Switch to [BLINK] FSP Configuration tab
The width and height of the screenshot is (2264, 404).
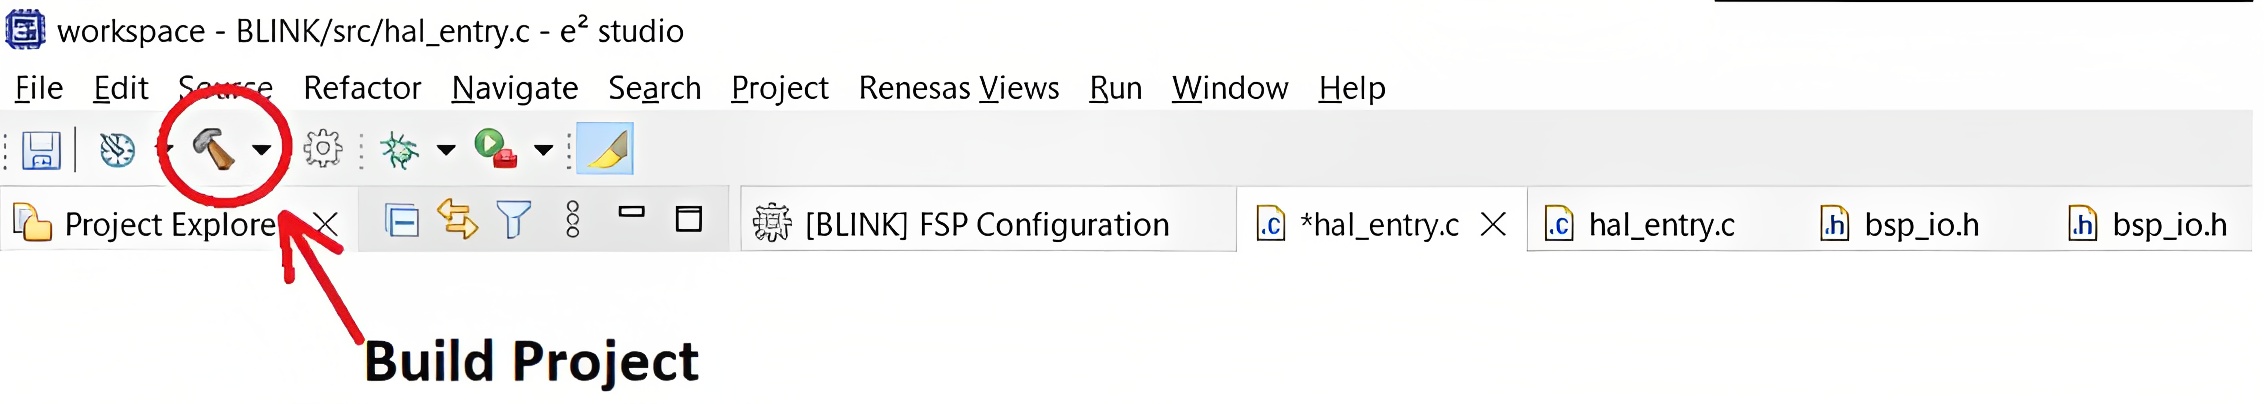coord(985,224)
